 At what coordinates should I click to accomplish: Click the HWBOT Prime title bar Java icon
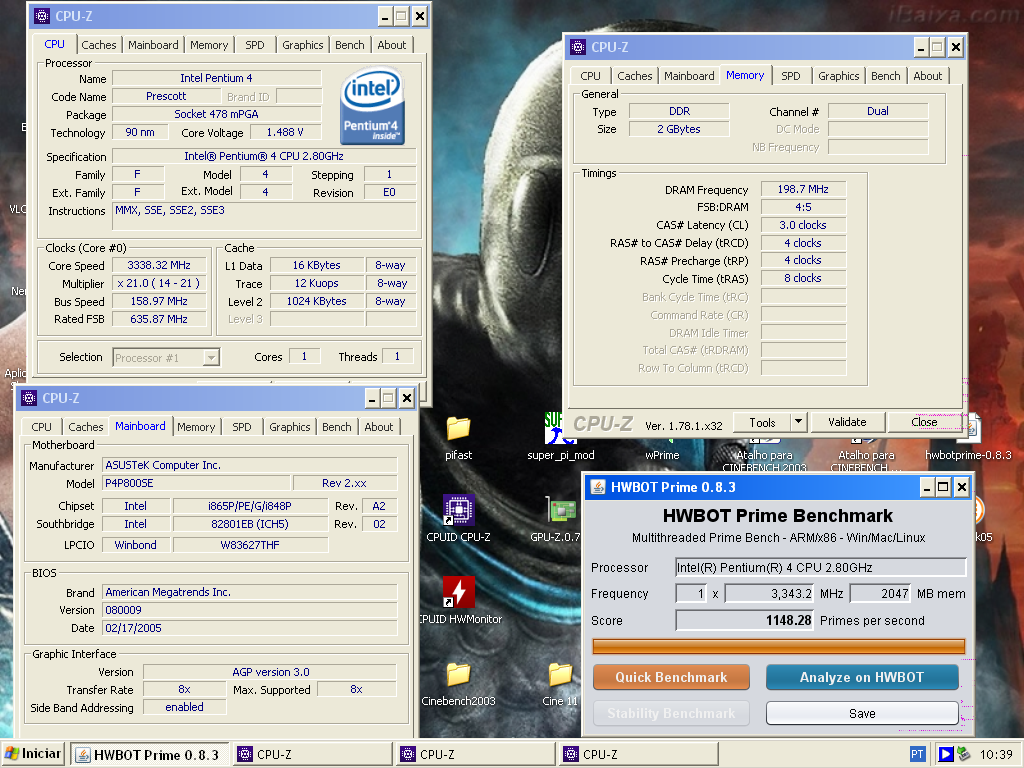pos(598,487)
